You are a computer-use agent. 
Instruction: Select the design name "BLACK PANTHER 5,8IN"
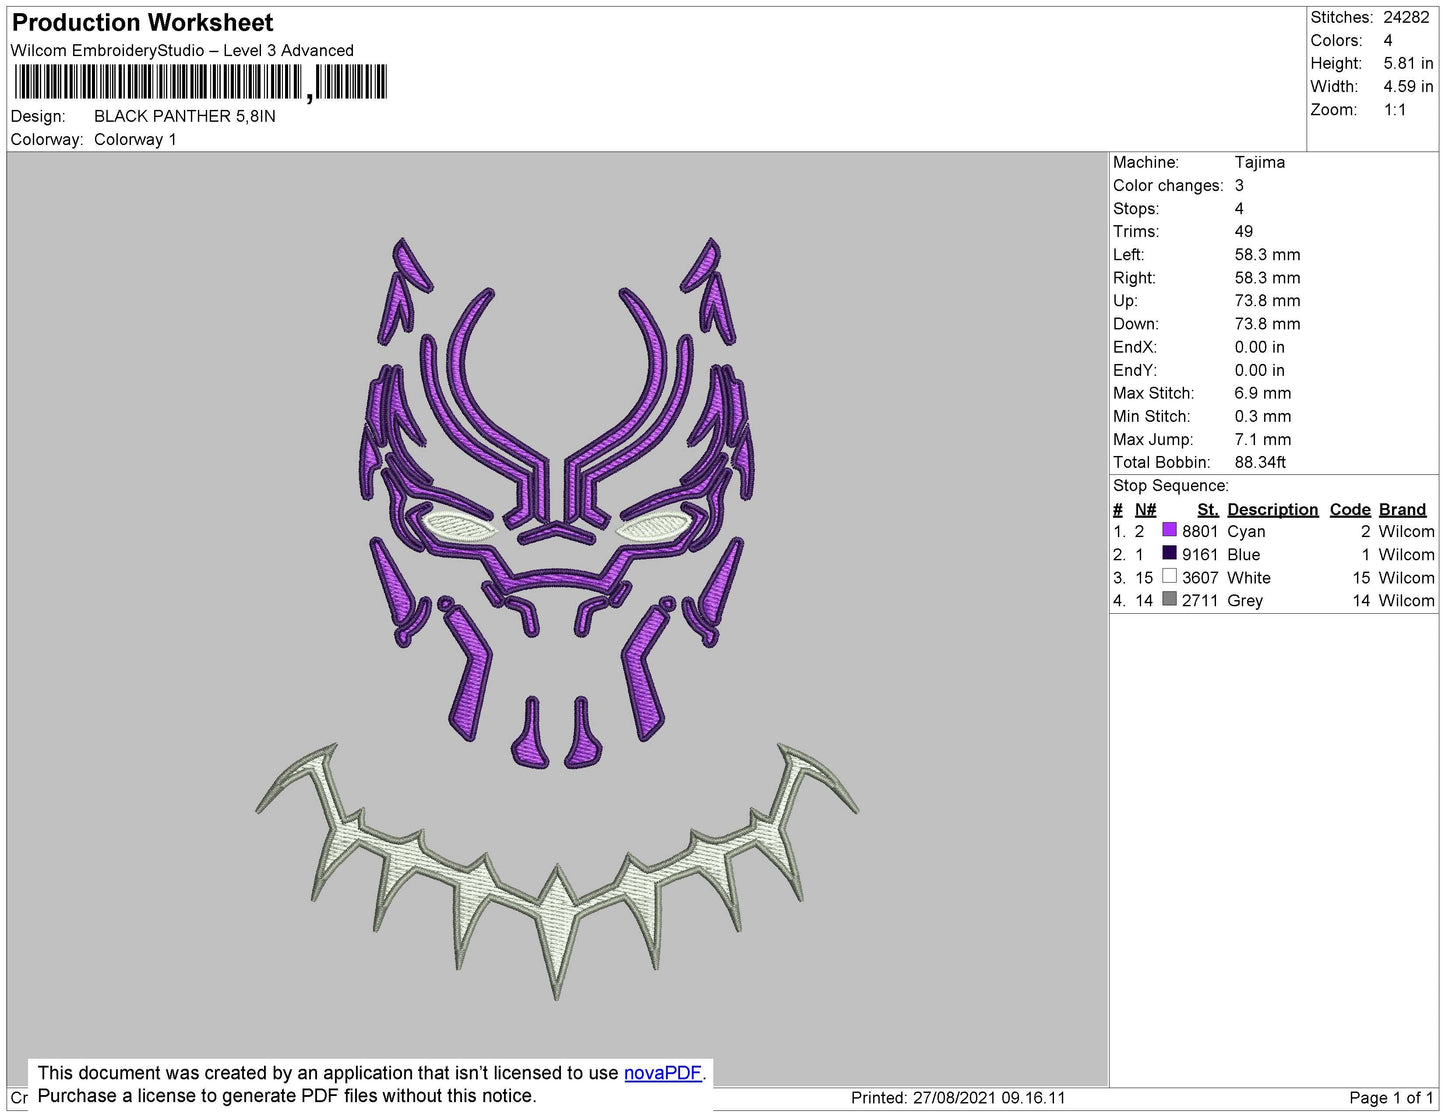pyautogui.click(x=185, y=116)
